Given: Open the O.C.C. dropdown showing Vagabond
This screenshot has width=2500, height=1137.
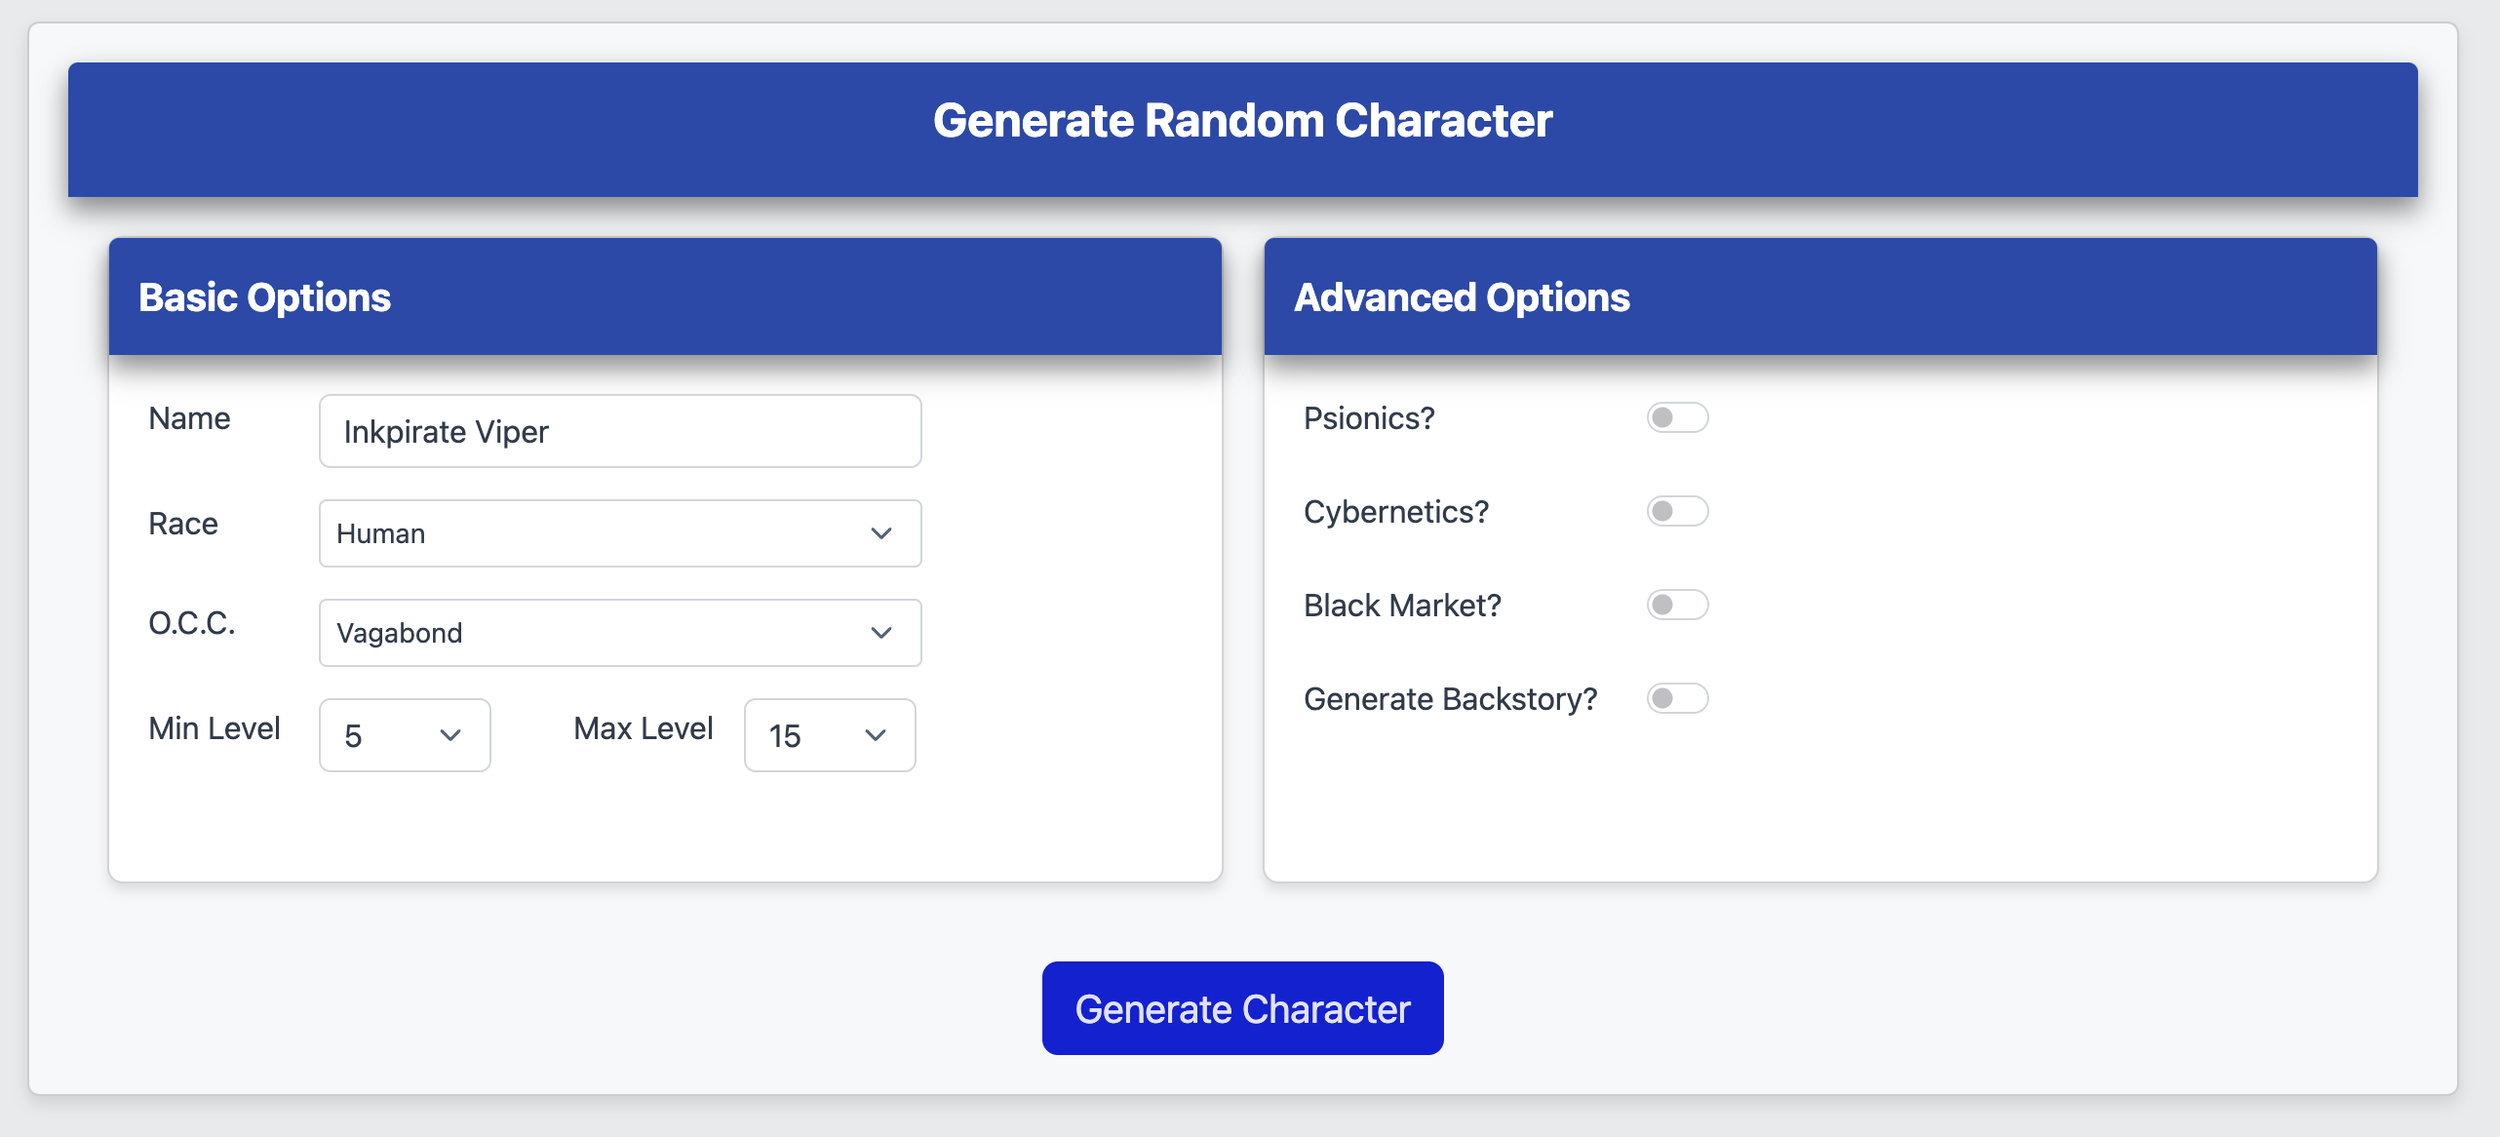Looking at the screenshot, I should pos(620,633).
